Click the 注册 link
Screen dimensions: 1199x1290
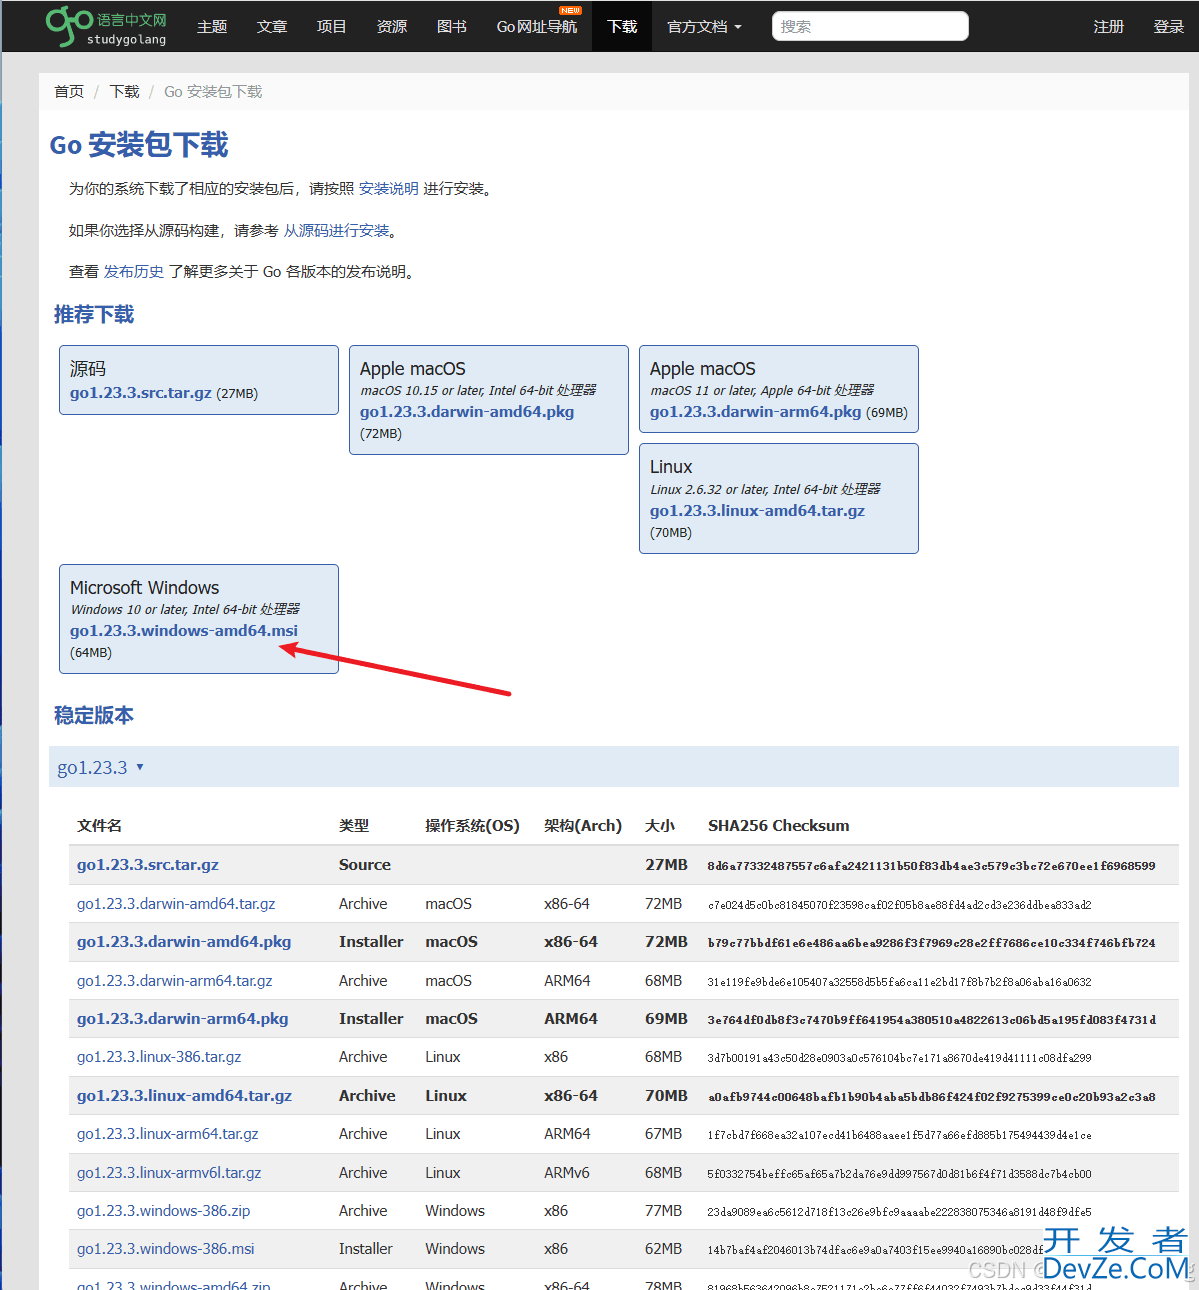pos(1109,26)
